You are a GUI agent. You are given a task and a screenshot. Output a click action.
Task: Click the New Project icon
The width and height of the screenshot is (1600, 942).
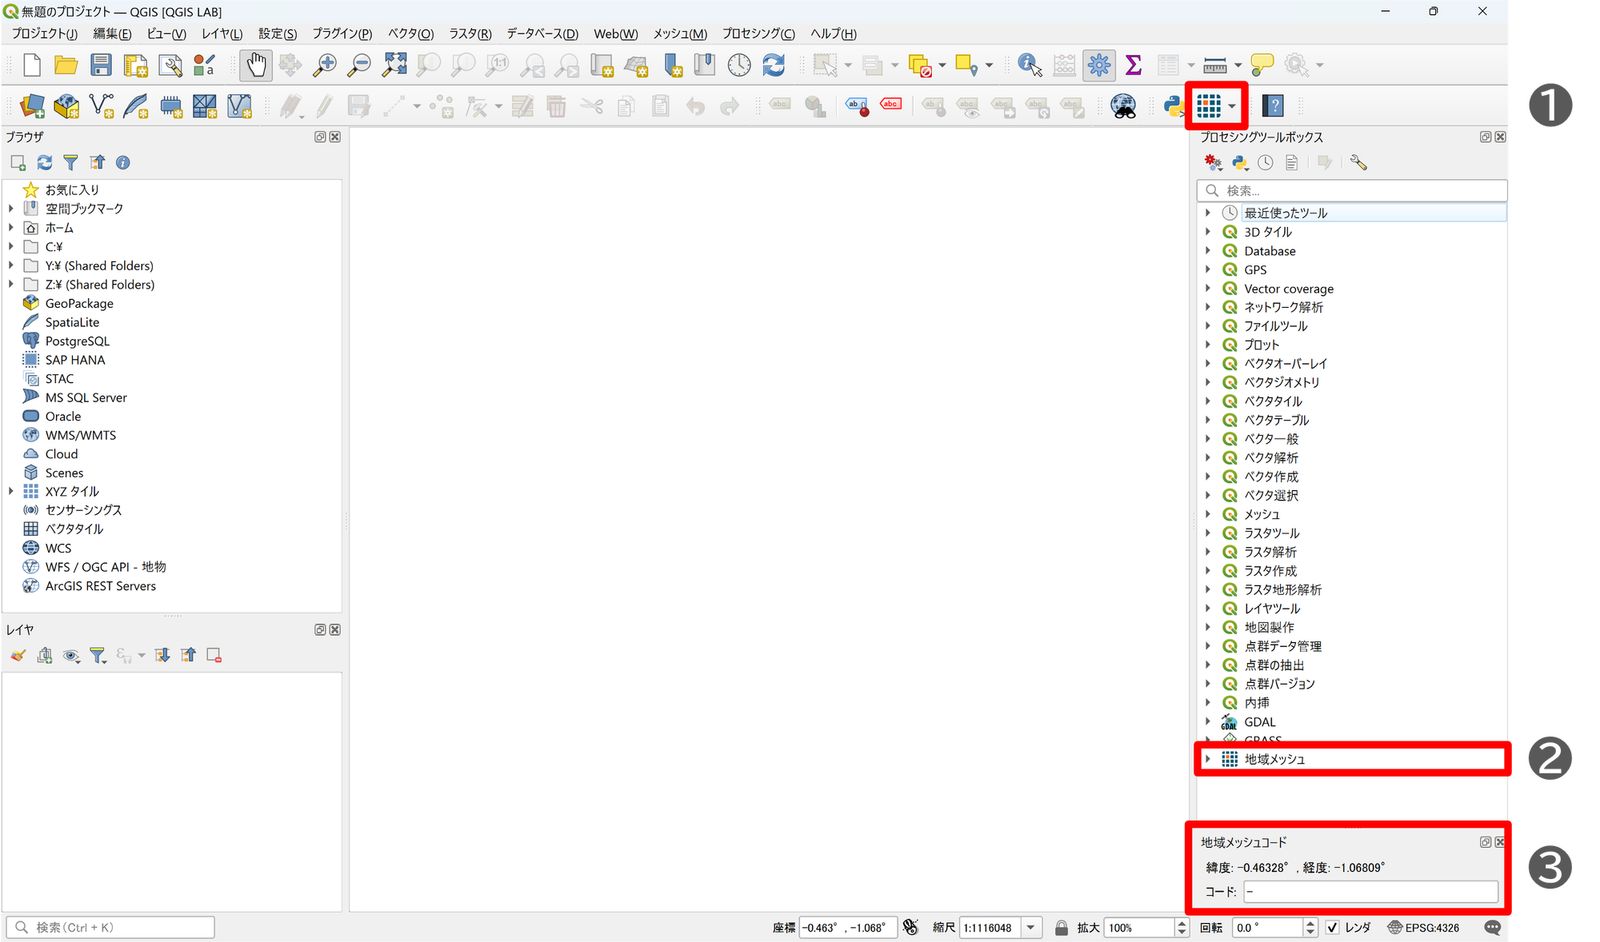click(32, 65)
